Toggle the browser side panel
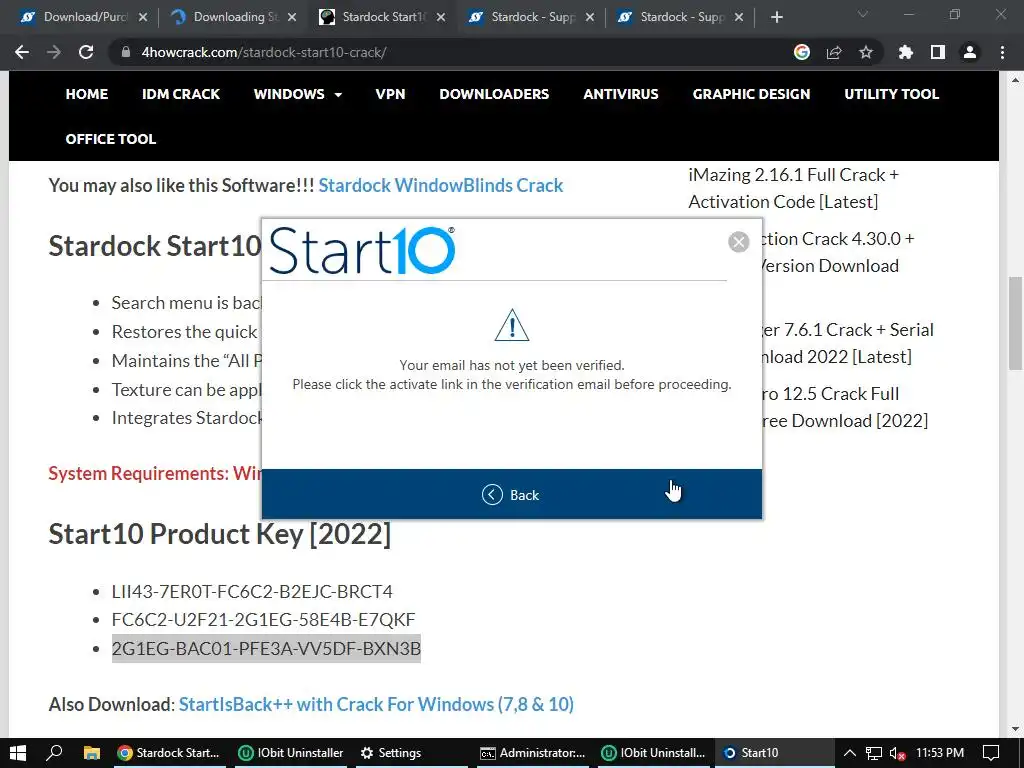 (938, 52)
